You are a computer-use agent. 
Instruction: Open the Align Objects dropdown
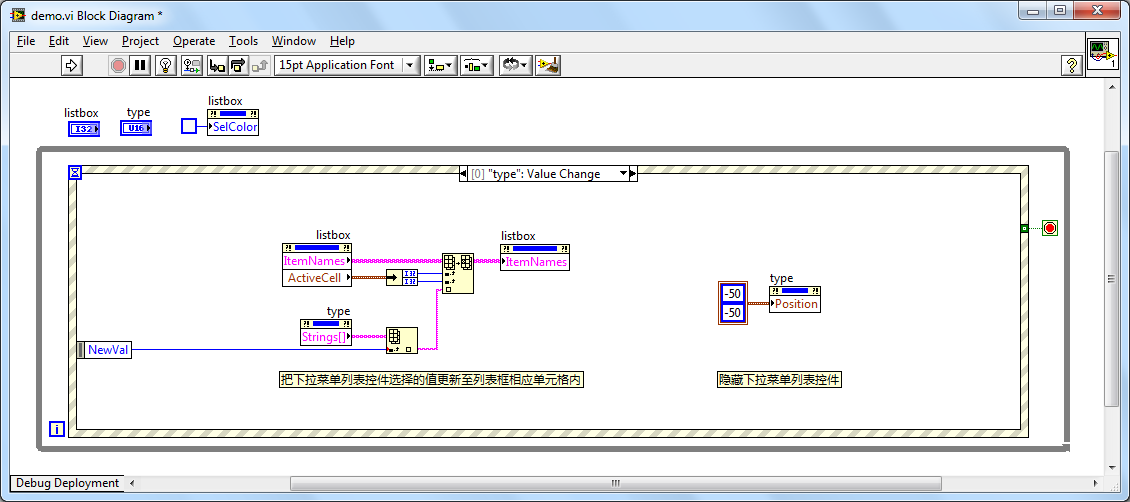pos(440,65)
